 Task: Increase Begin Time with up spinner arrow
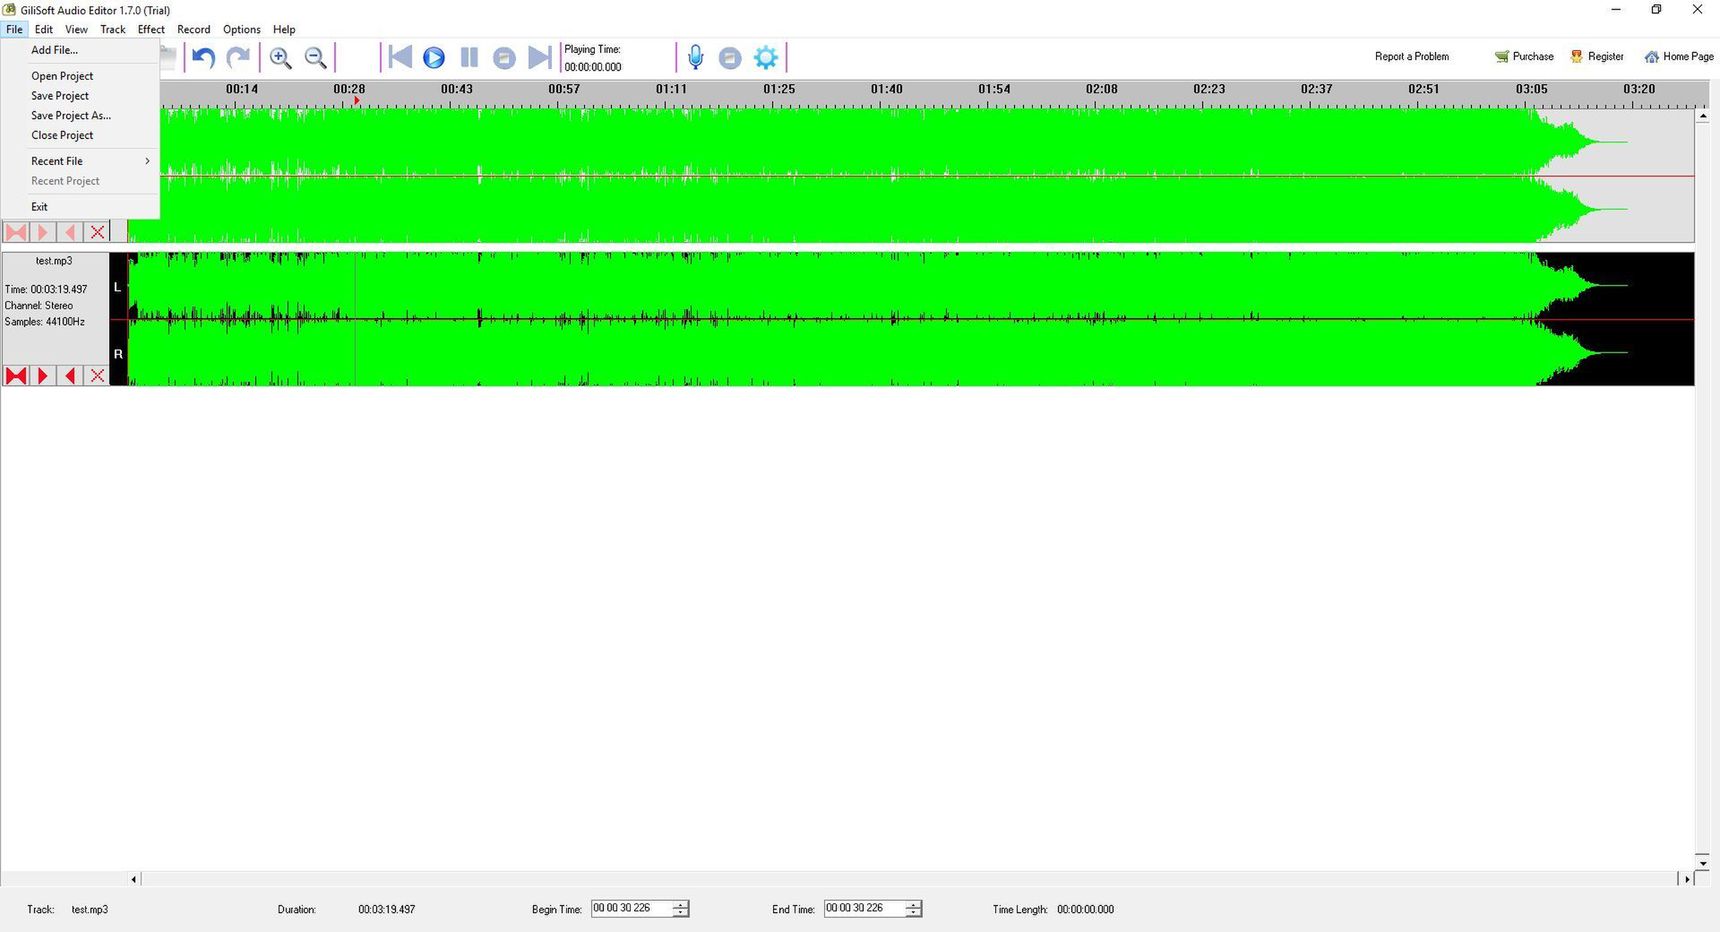[x=681, y=905]
